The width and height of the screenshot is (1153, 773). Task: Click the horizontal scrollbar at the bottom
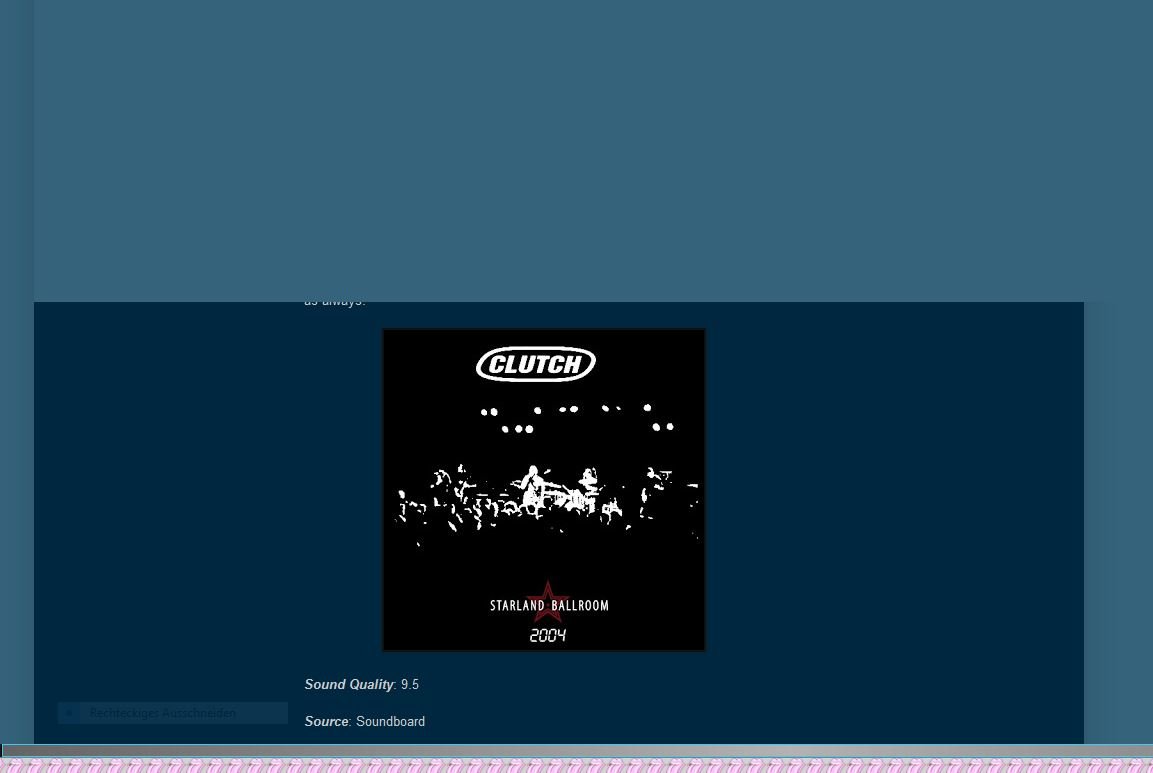coord(576,751)
